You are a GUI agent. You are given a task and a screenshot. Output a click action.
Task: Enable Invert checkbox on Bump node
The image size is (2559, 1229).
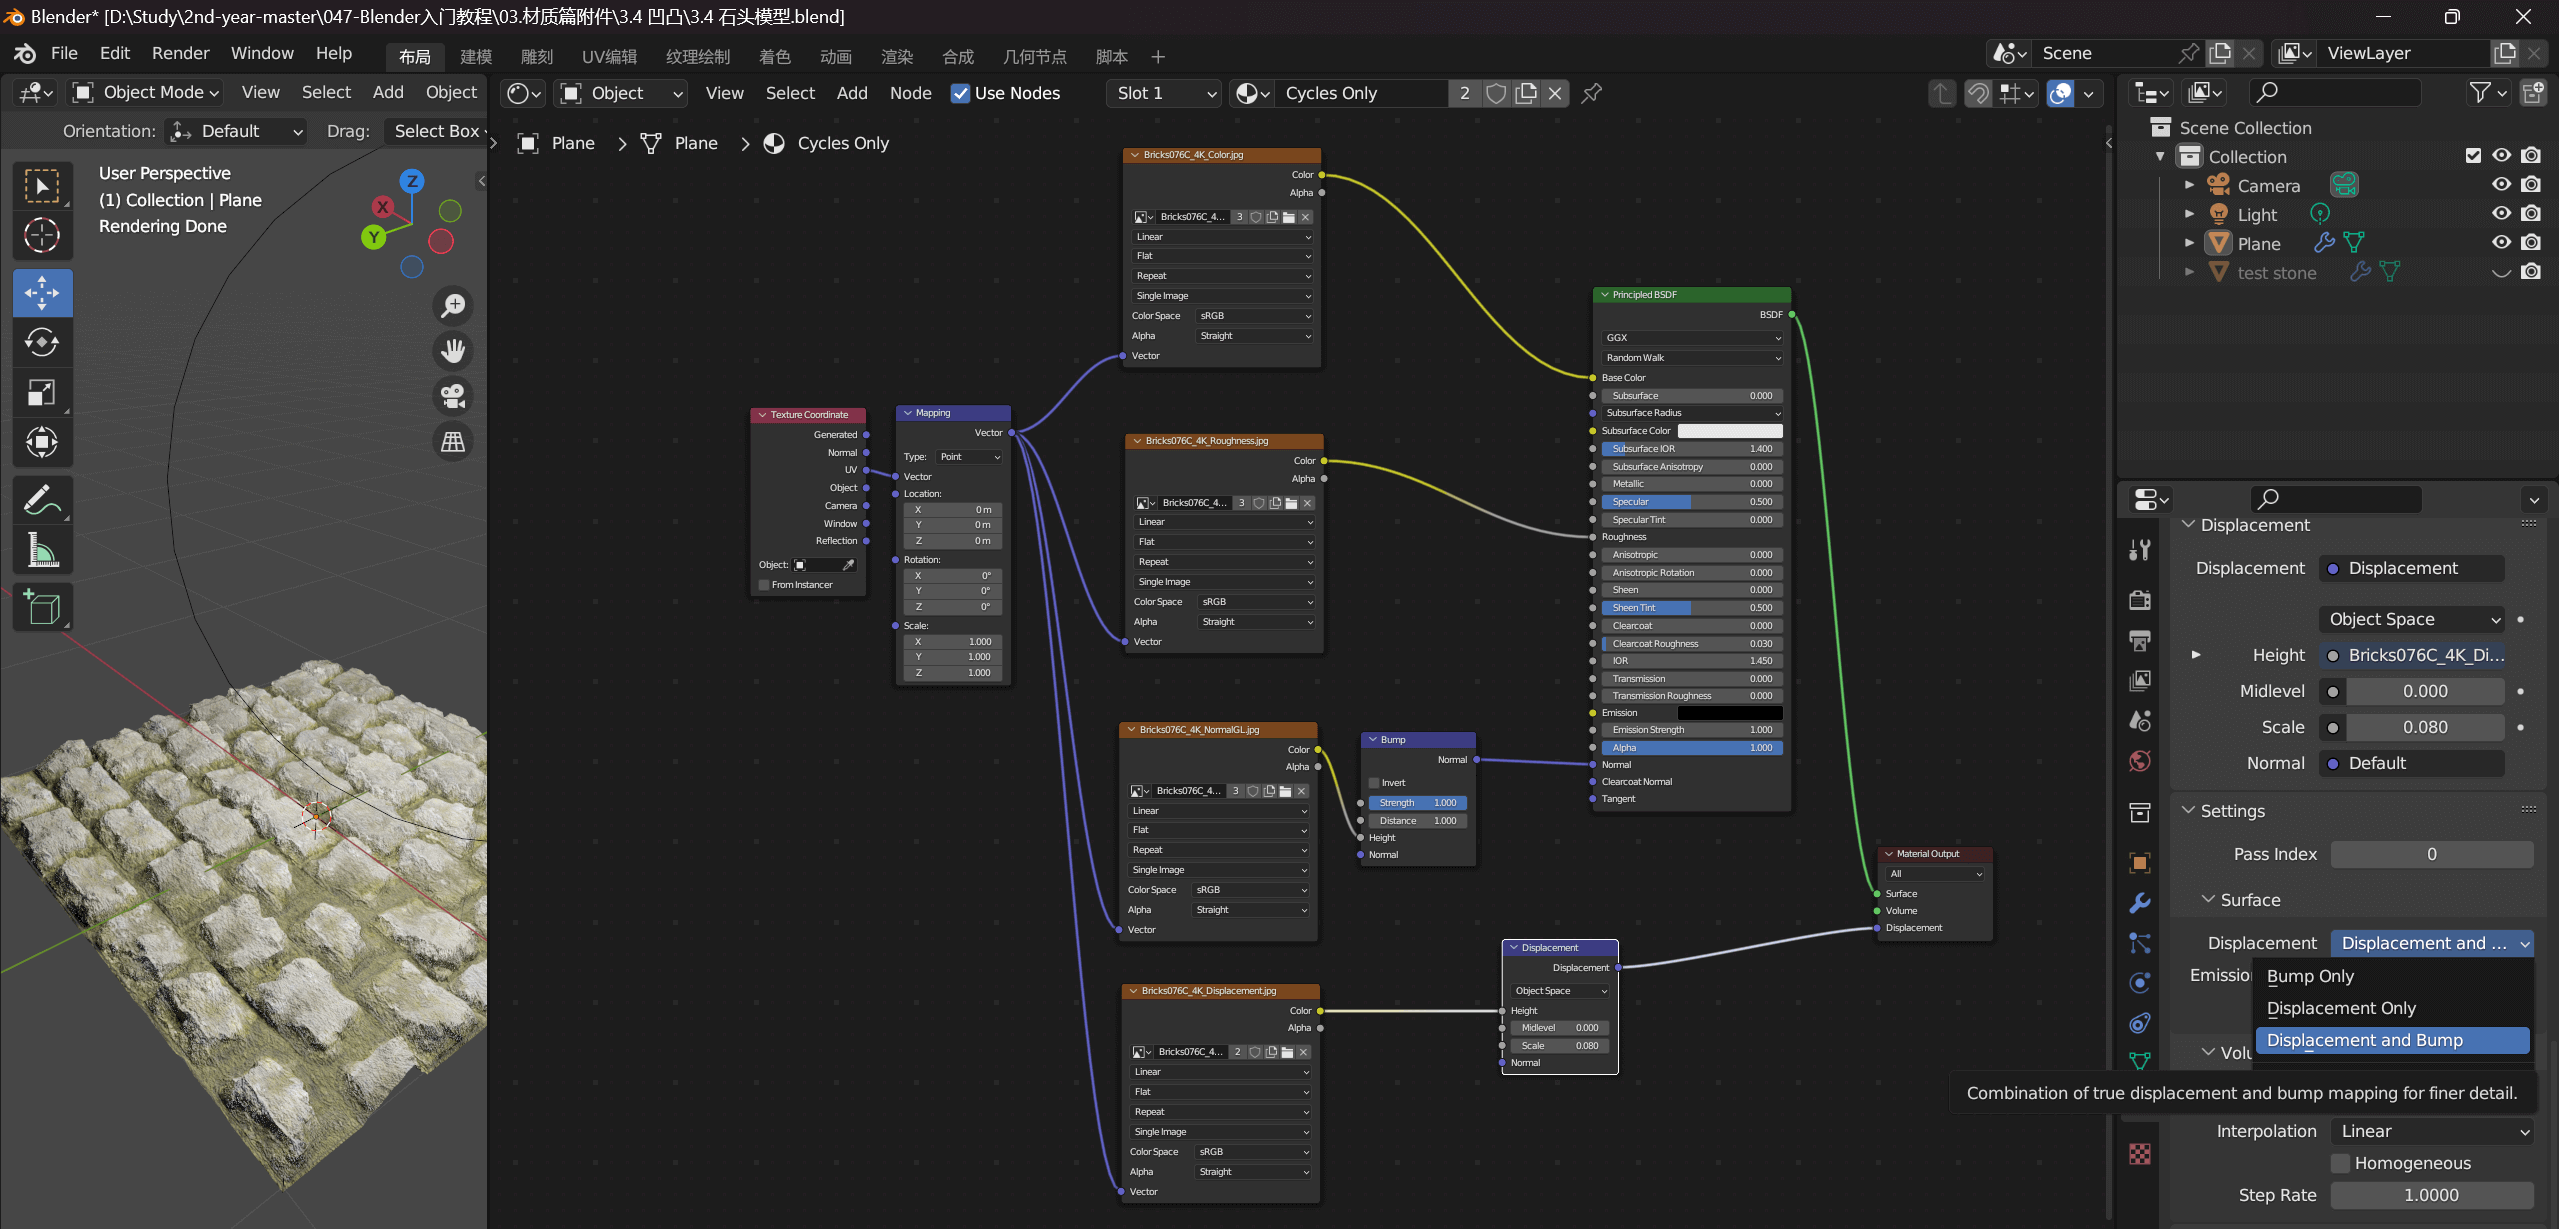(x=1374, y=783)
